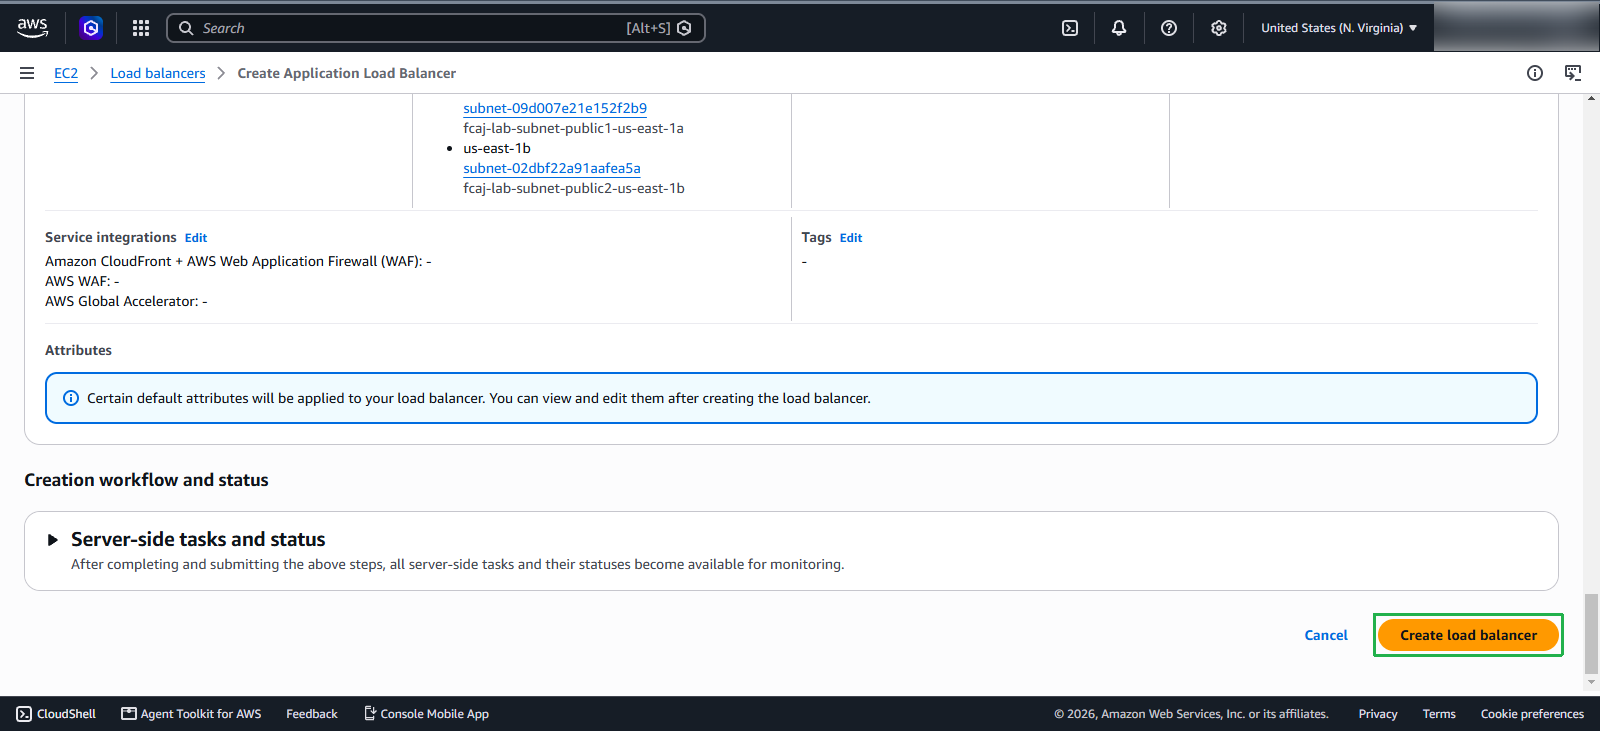Image resolution: width=1600 pixels, height=731 pixels.
Task: Edit the Tags section
Action: [x=851, y=238]
